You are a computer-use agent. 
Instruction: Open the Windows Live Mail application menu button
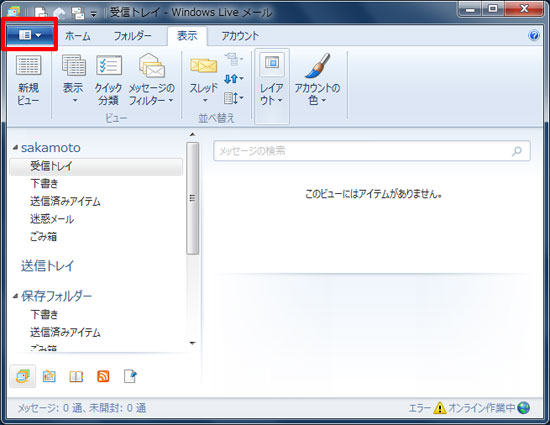point(29,35)
